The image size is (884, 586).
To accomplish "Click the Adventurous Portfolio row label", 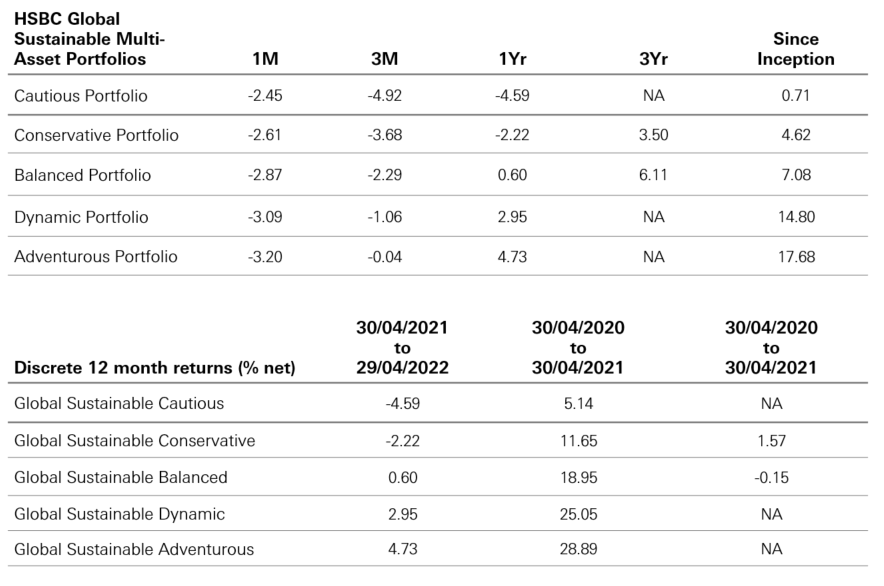I will [x=96, y=257].
